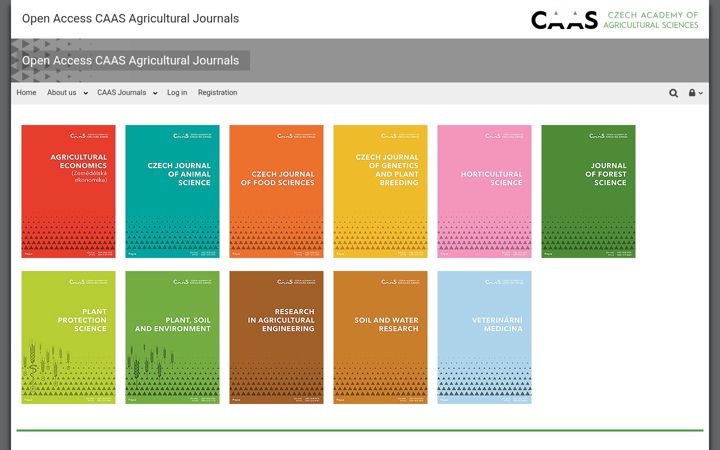Expand the About us dropdown arrow
This screenshot has height=450, width=720.
[85, 93]
